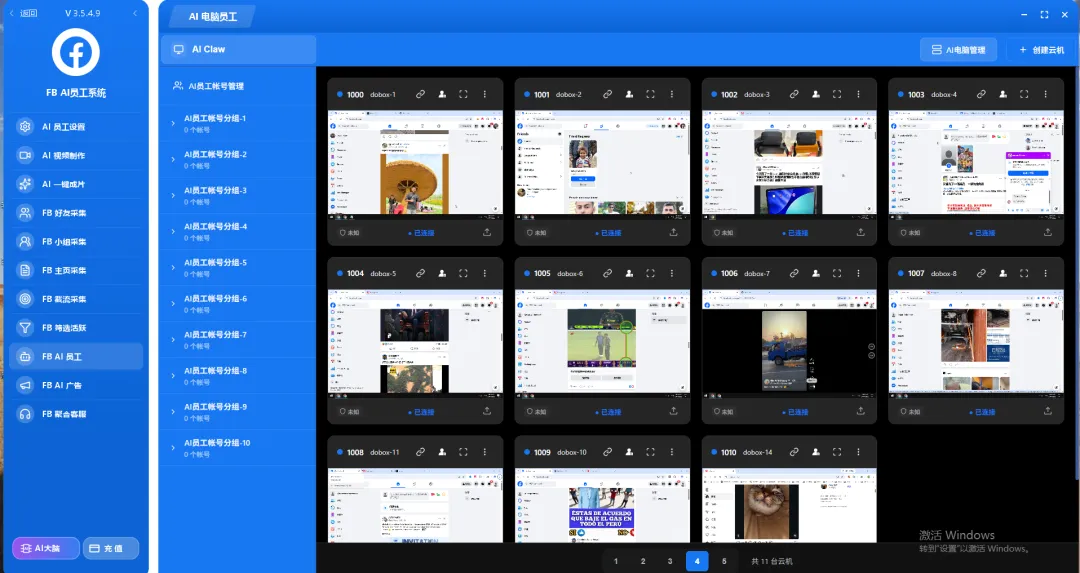Expand card 1008 dobox-11 to fullscreen
The image size is (1080, 573).
point(463,452)
